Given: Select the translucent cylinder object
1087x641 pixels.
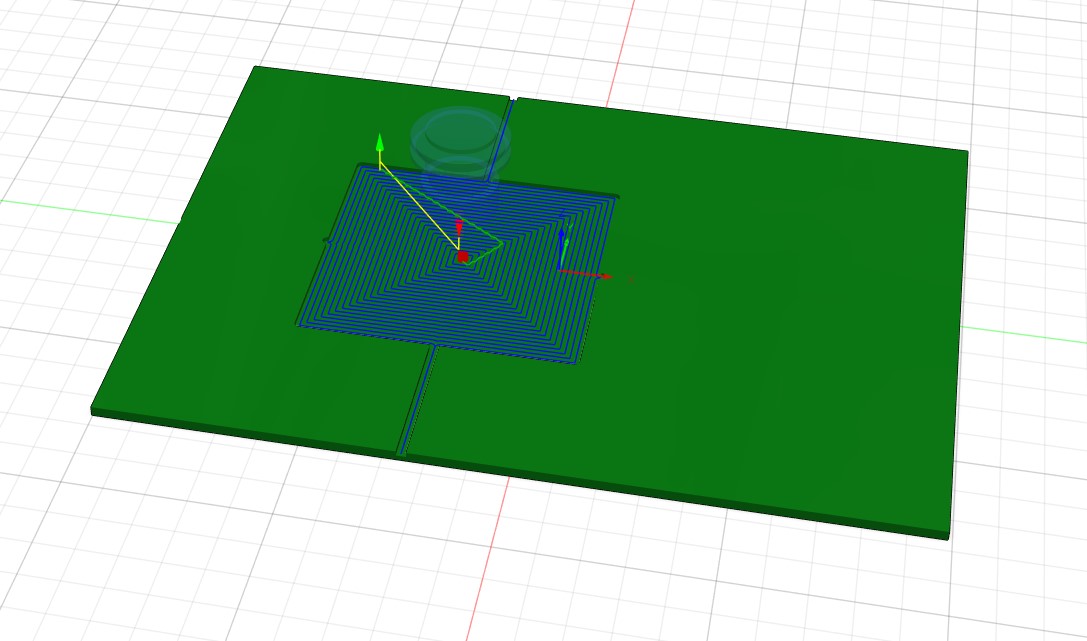Looking at the screenshot, I should pyautogui.click(x=459, y=138).
